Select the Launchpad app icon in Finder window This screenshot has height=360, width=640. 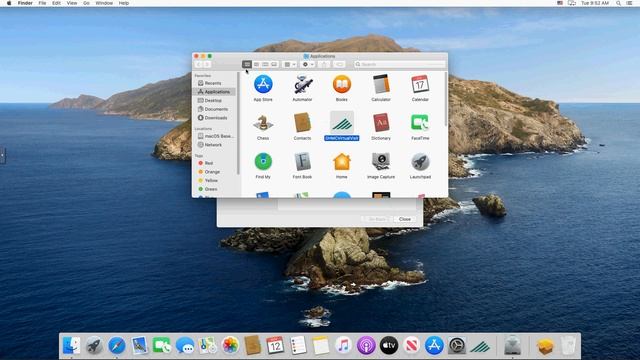(420, 162)
